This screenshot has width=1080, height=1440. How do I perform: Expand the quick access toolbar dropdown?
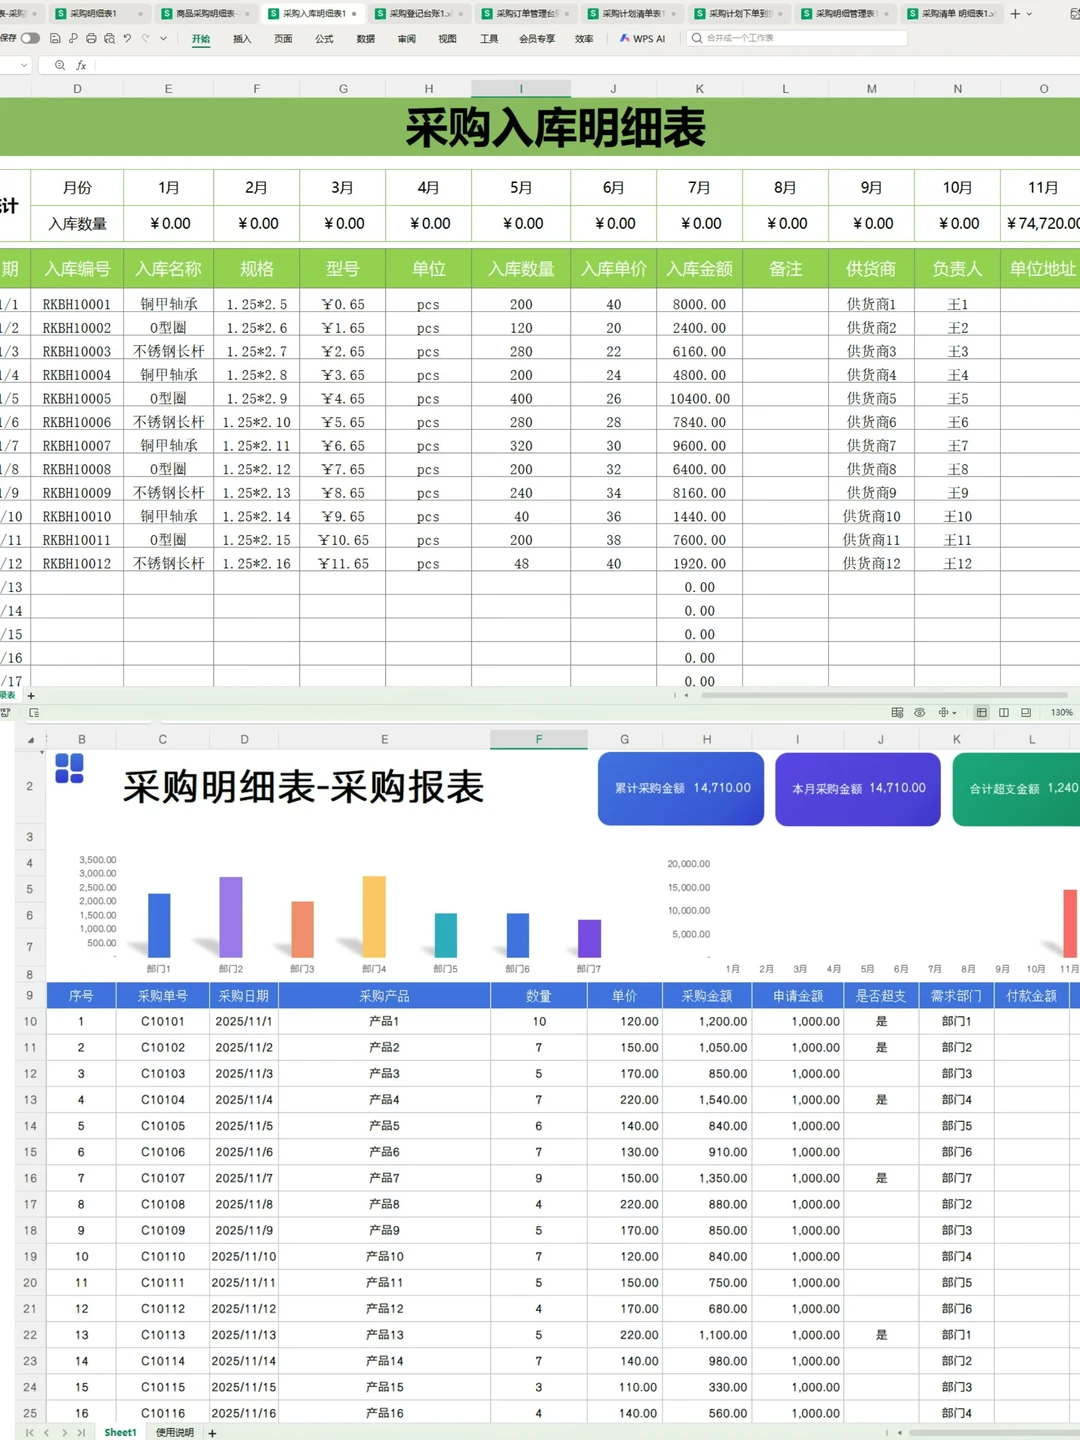163,38
